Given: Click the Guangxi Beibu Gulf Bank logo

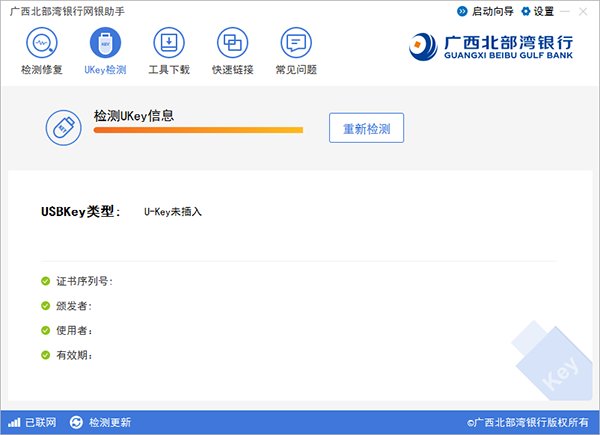Looking at the screenshot, I should click(x=491, y=47).
